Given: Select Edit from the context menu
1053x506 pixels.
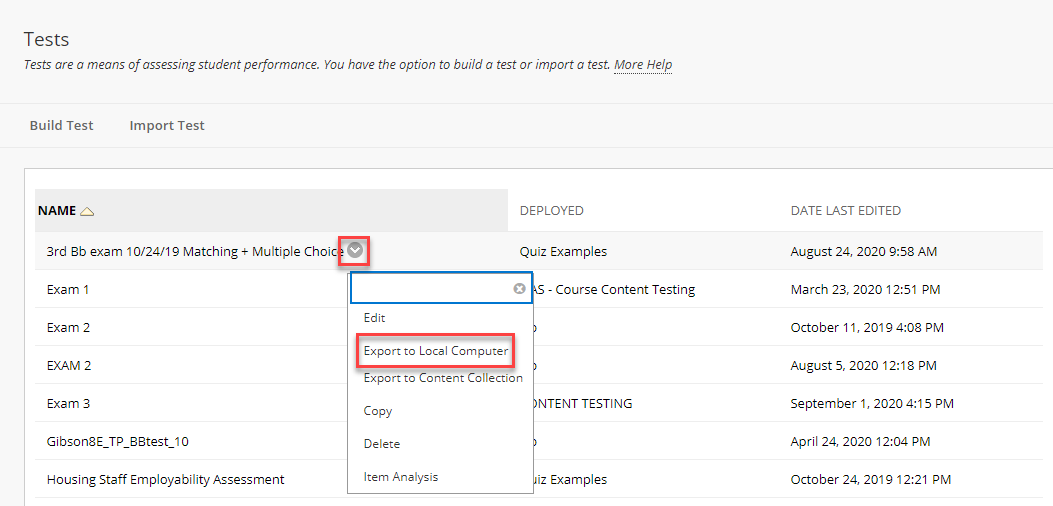Looking at the screenshot, I should [x=374, y=318].
